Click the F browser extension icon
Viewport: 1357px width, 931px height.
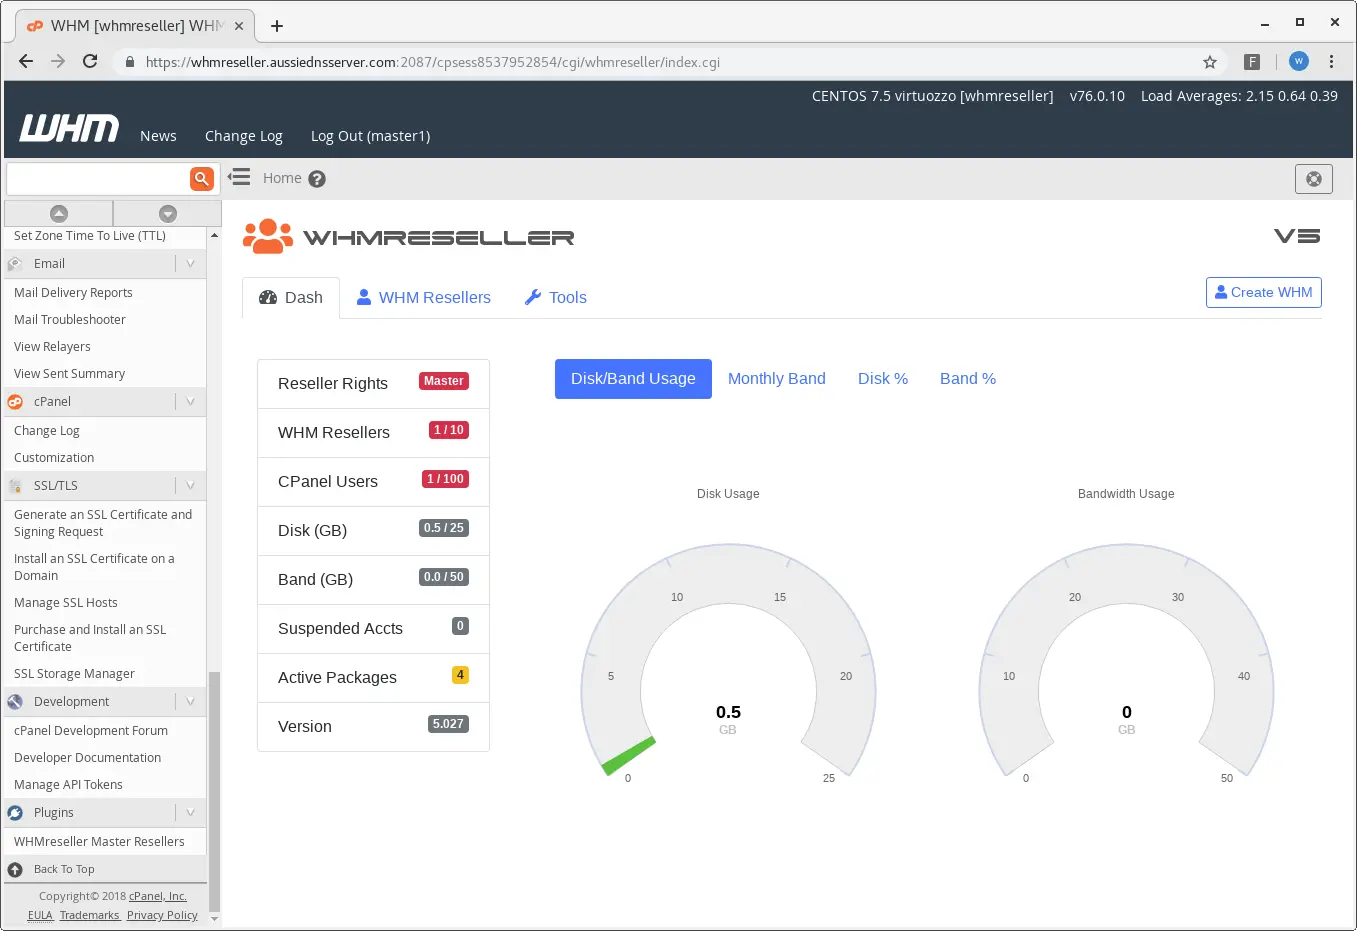click(1252, 62)
